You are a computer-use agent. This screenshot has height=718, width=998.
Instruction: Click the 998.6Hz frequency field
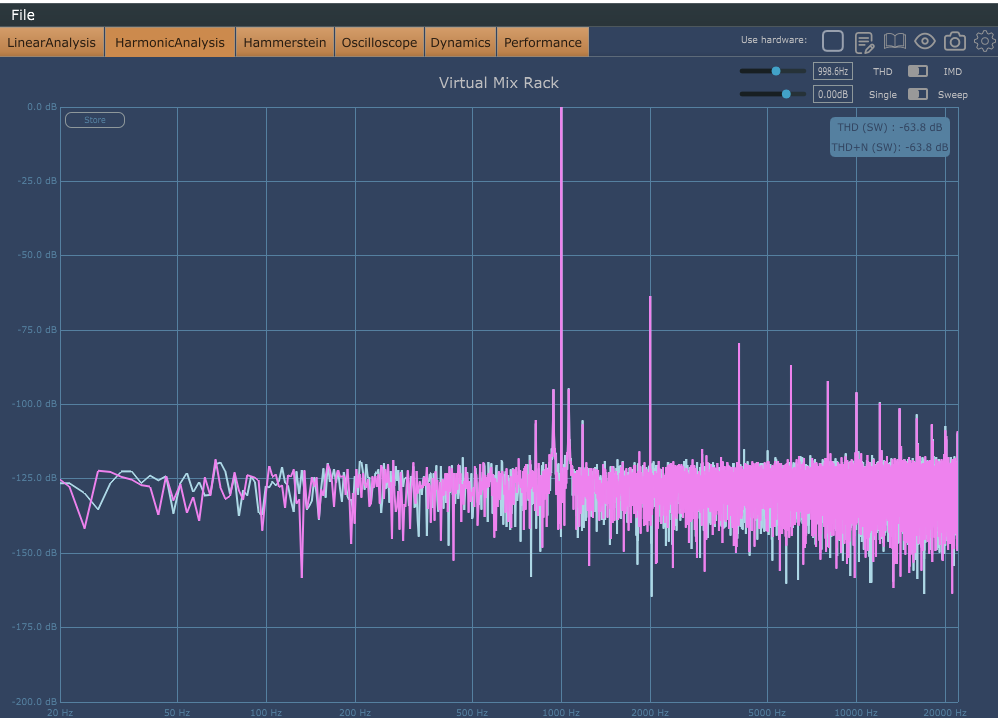(833, 71)
